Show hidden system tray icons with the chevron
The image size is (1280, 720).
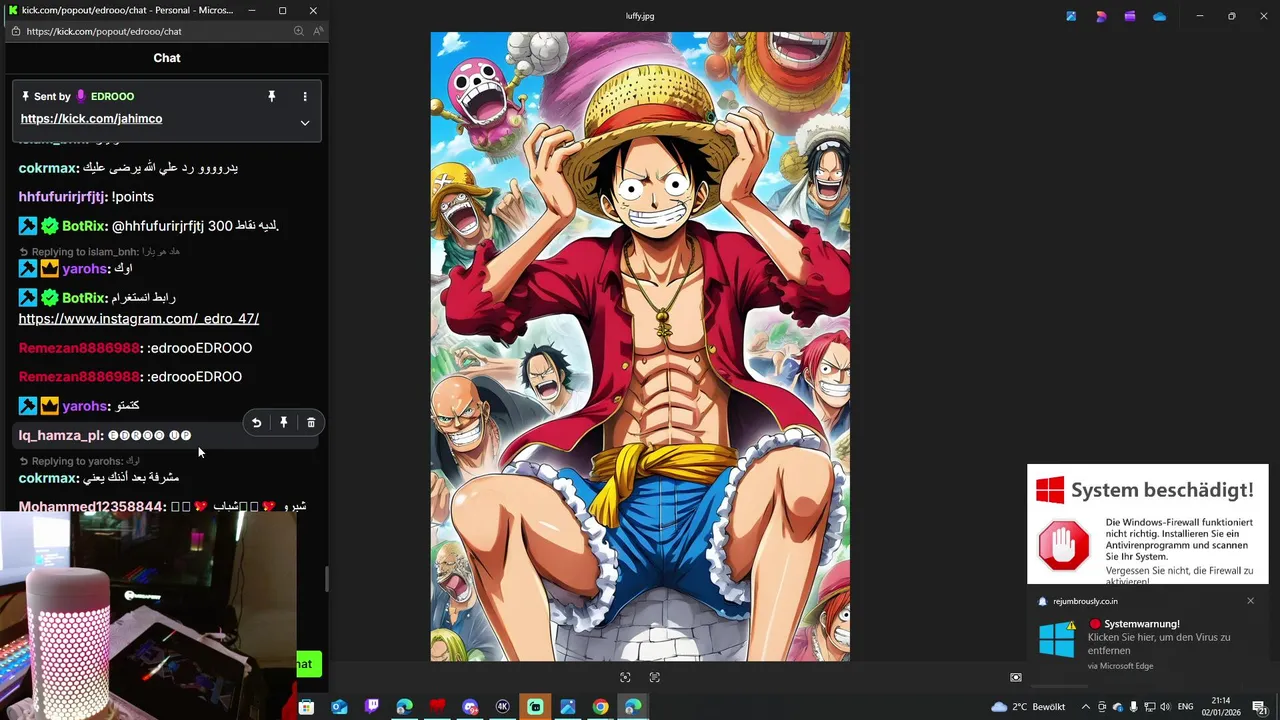(1086, 707)
